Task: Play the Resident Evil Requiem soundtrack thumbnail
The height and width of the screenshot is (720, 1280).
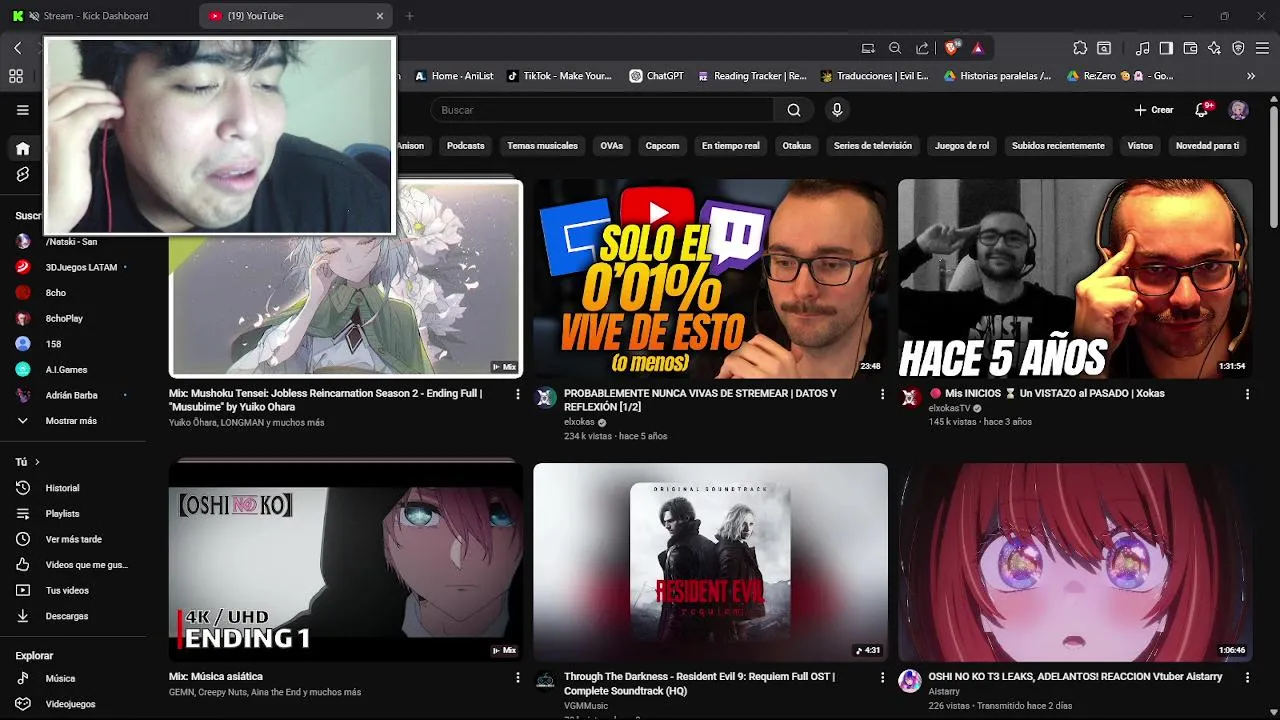Action: (710, 562)
